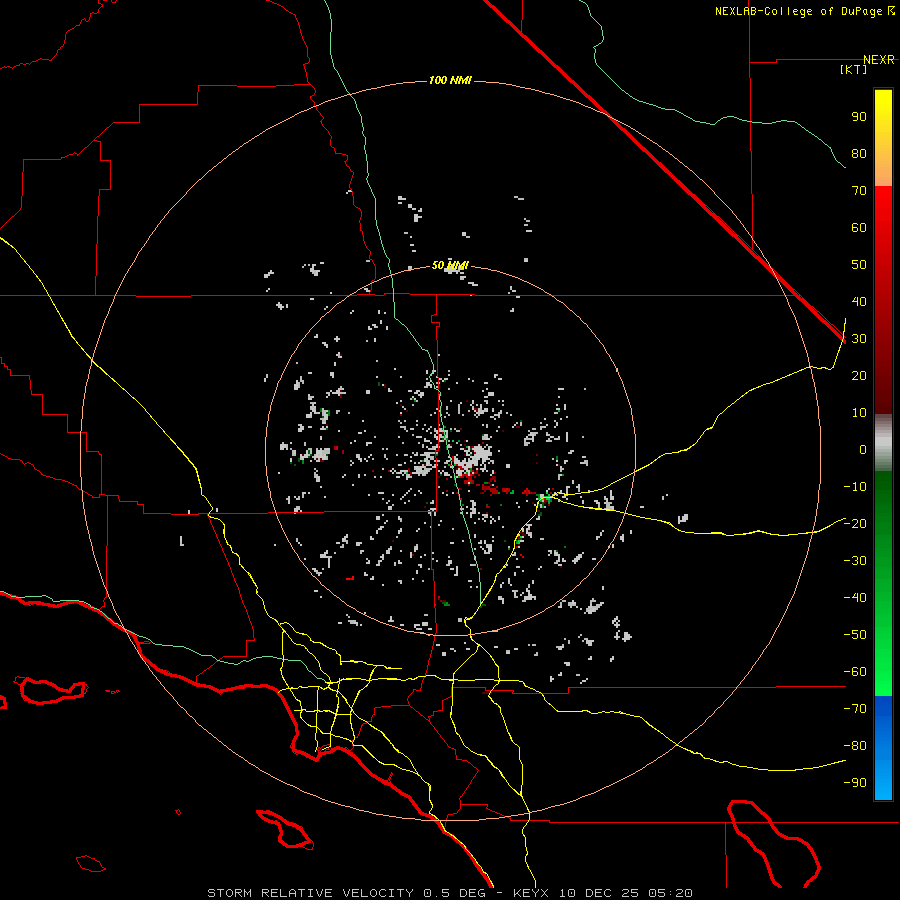Click the 90 value on velocity scale

coord(859,117)
